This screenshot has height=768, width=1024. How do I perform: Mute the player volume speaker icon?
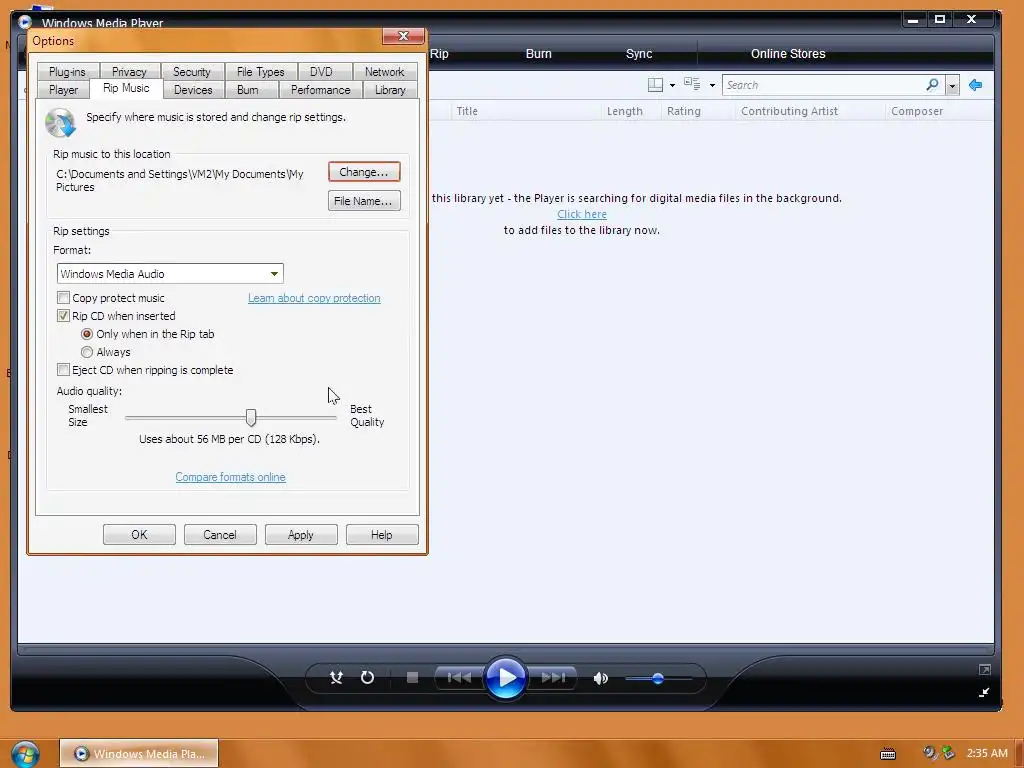601,679
